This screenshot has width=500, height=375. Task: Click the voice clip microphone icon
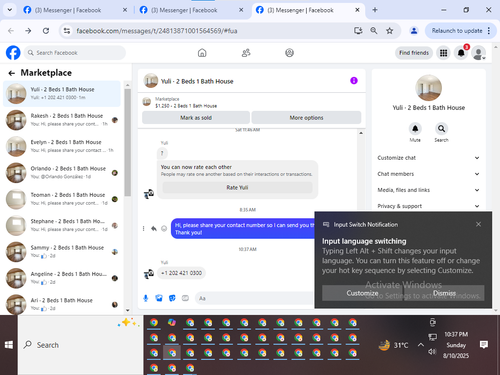click(146, 298)
